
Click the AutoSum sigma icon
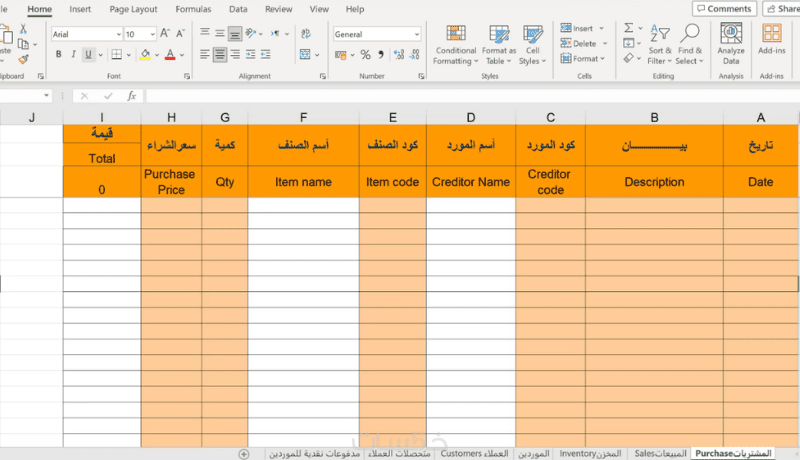pos(629,28)
